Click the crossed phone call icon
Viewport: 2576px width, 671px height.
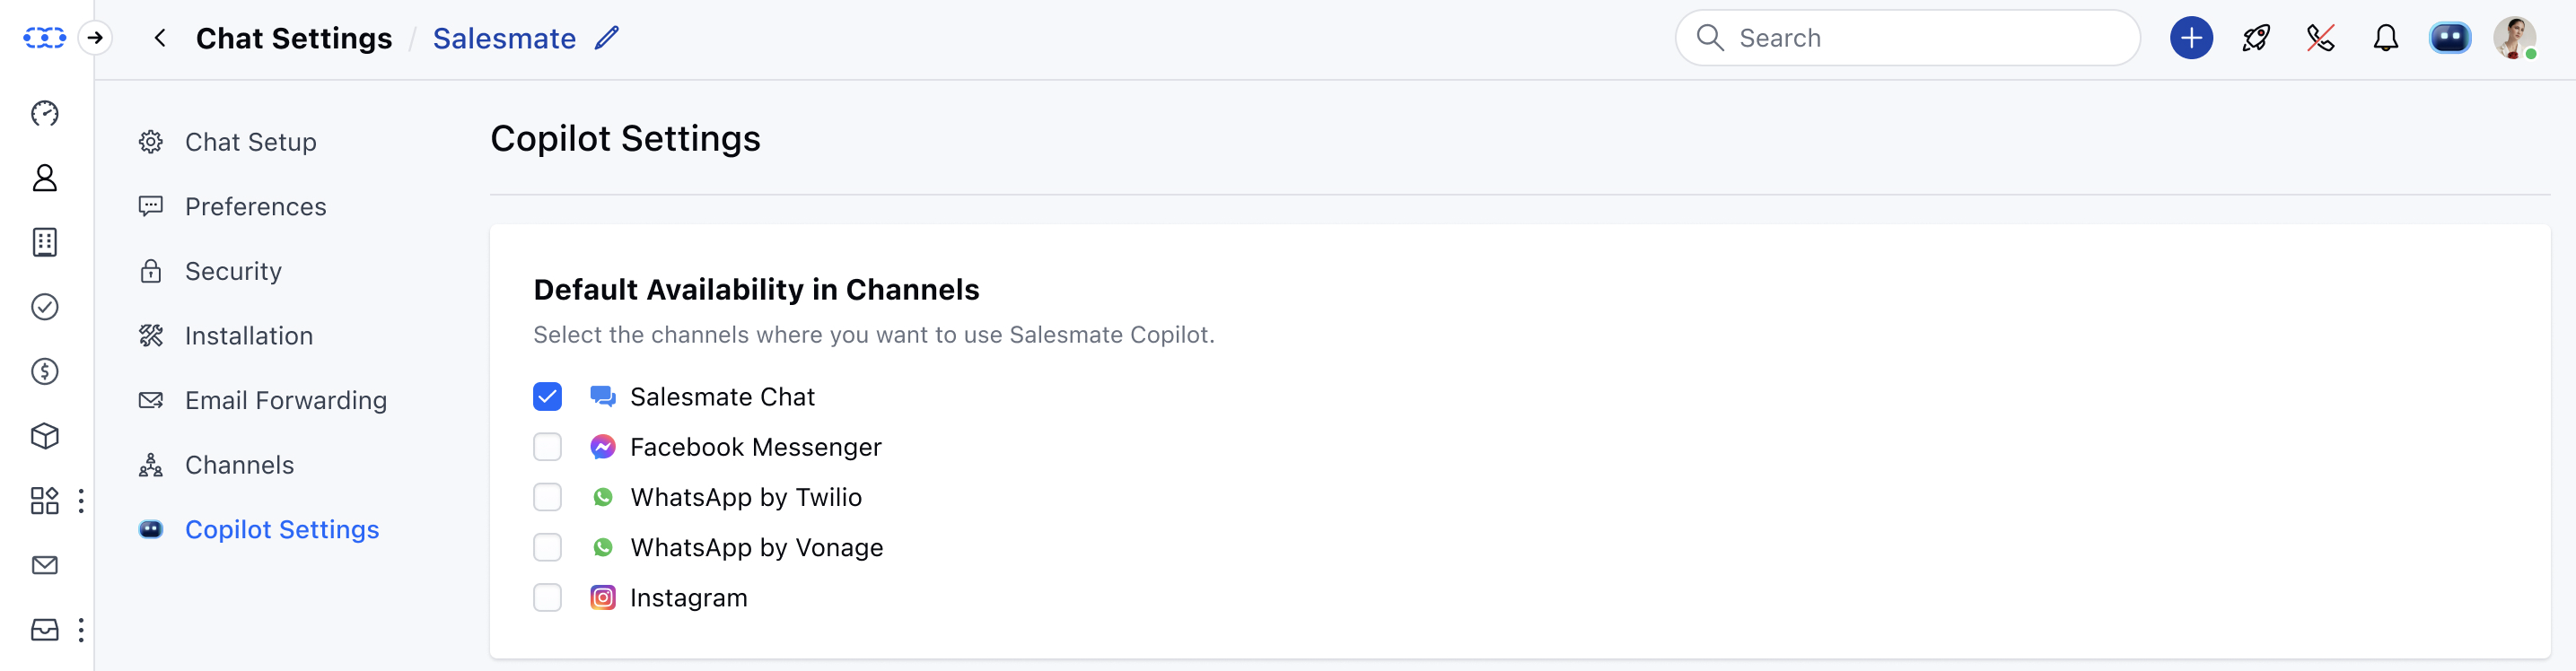[x=2321, y=38]
